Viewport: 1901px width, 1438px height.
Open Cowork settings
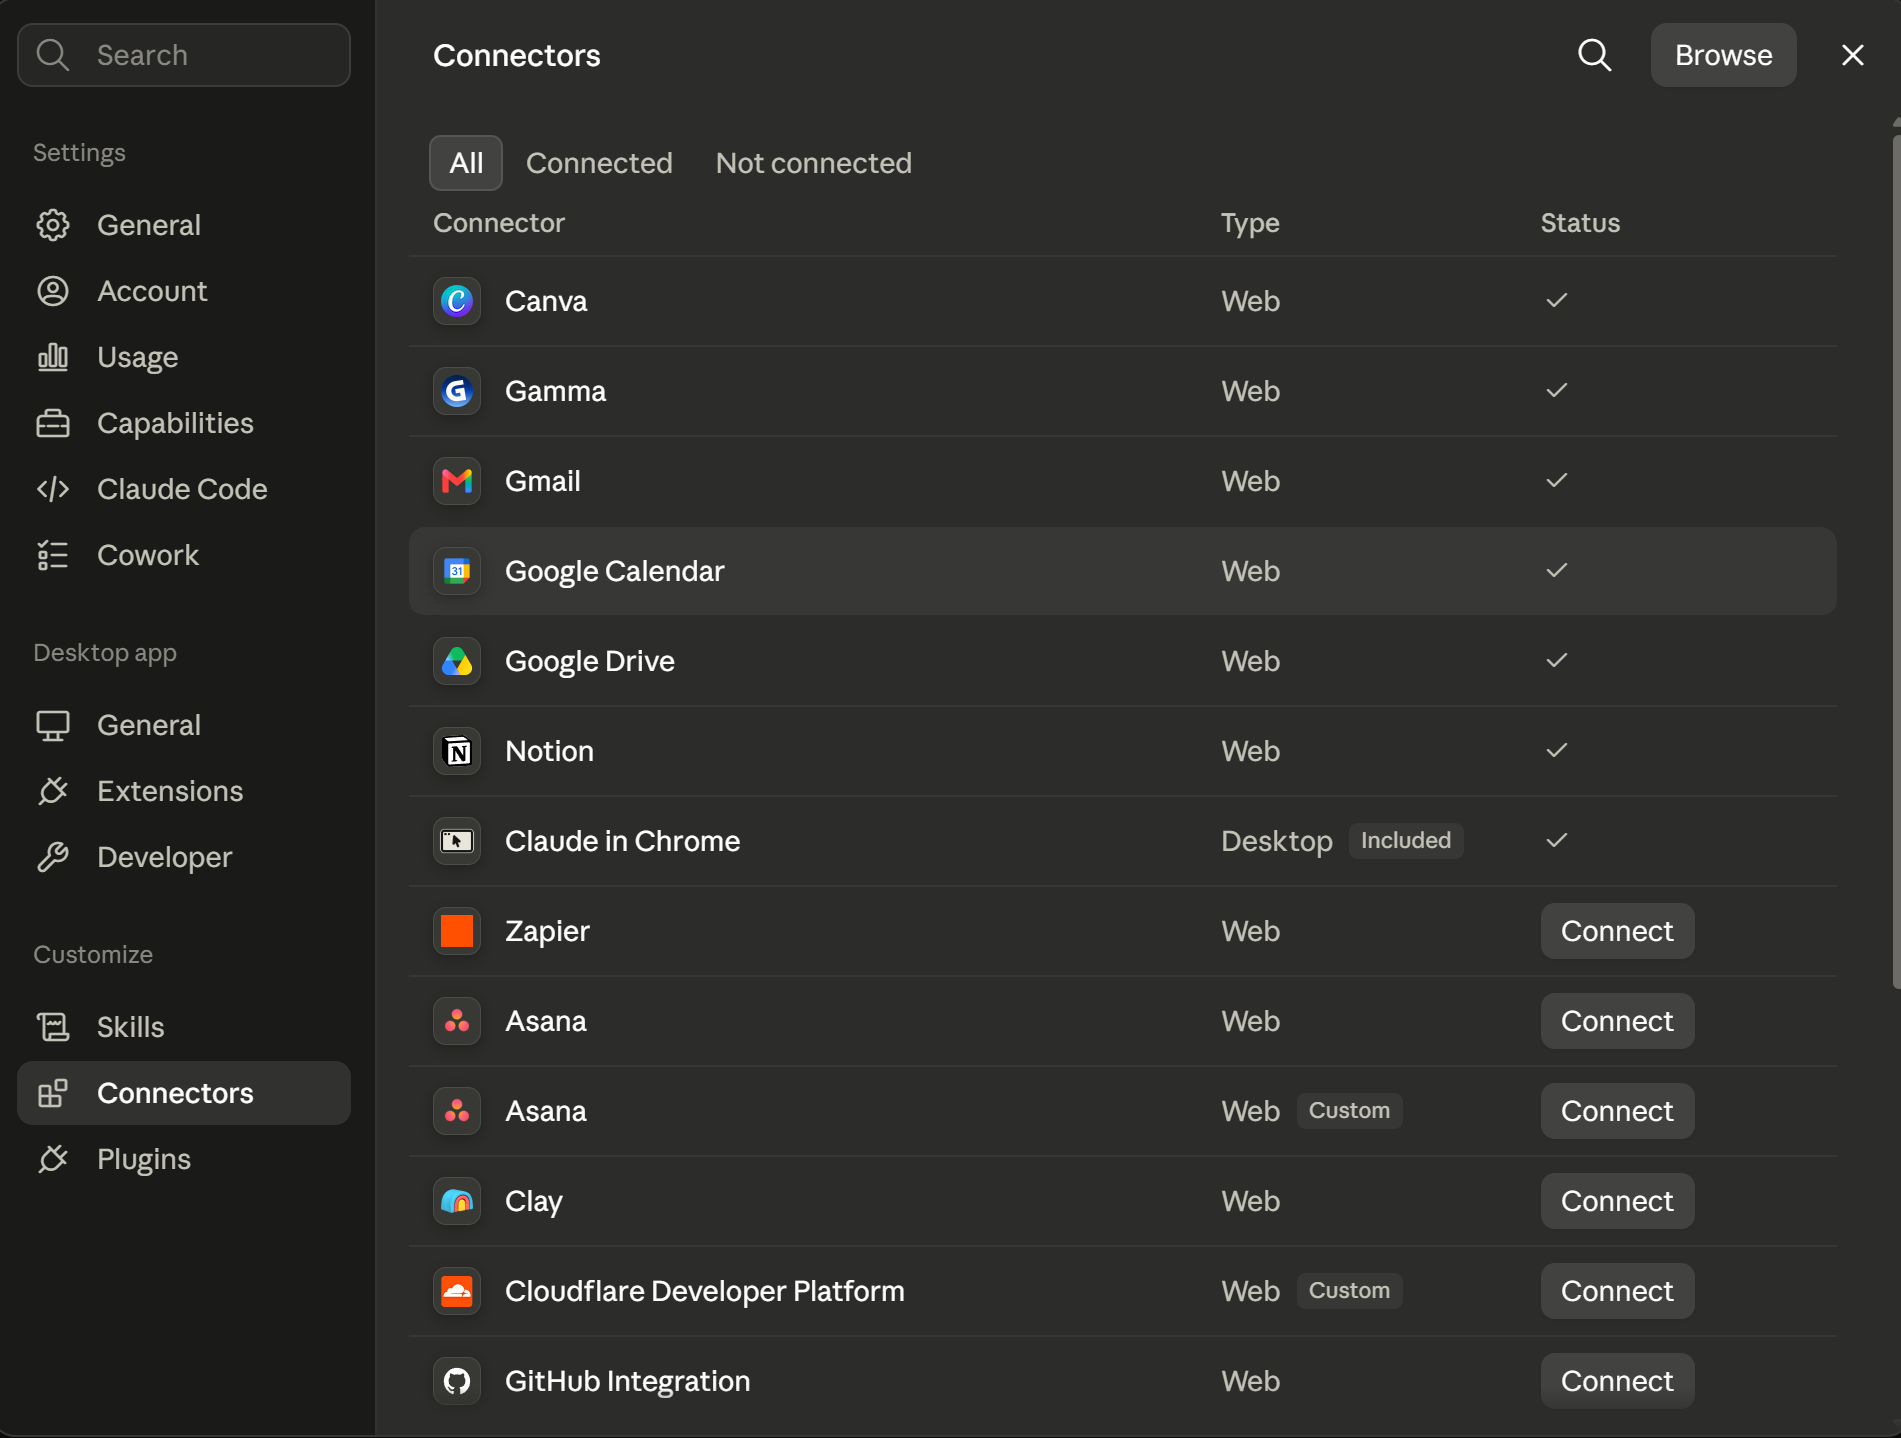pos(184,555)
